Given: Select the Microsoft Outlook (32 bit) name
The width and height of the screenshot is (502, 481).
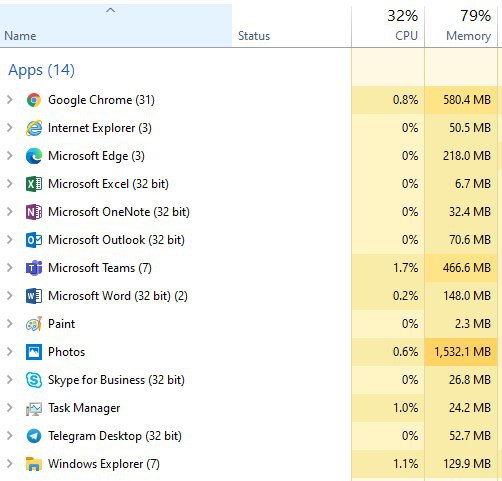Looking at the screenshot, I should pyautogui.click(x=116, y=240).
